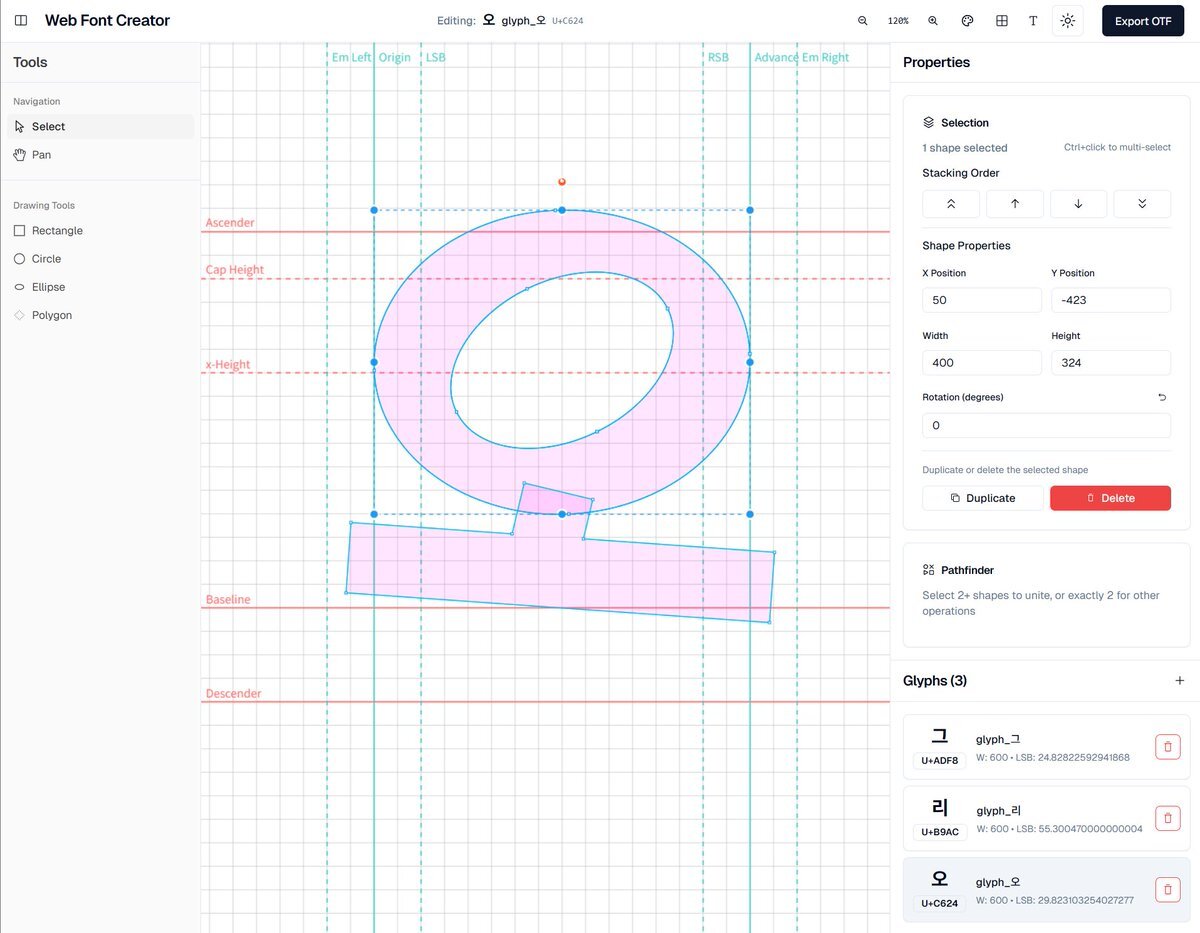Screen dimensions: 1200x933
Task: Switch light/dark theme
Action: coord(1068,20)
